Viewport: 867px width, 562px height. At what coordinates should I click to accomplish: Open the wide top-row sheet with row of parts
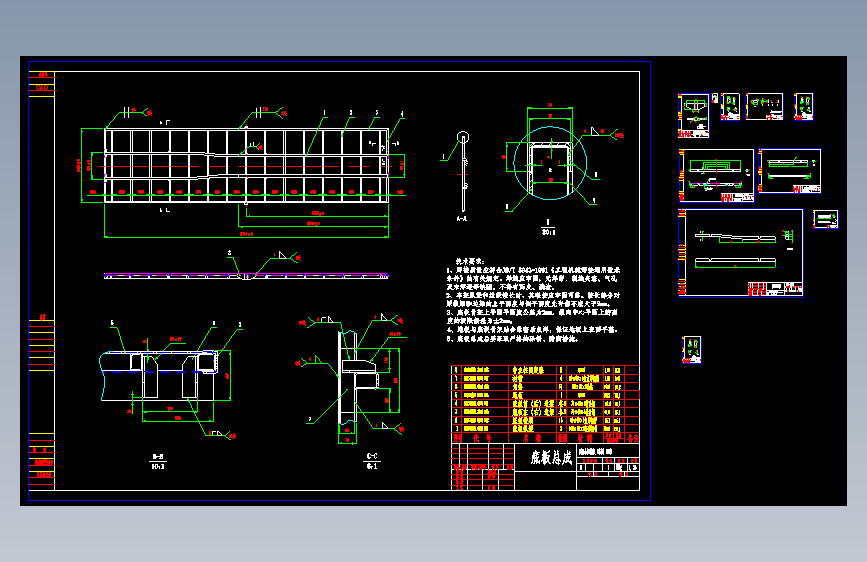click(x=765, y=107)
